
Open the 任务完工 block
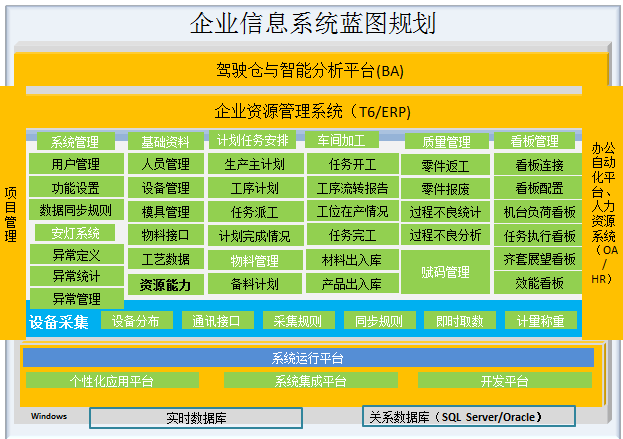click(352, 234)
